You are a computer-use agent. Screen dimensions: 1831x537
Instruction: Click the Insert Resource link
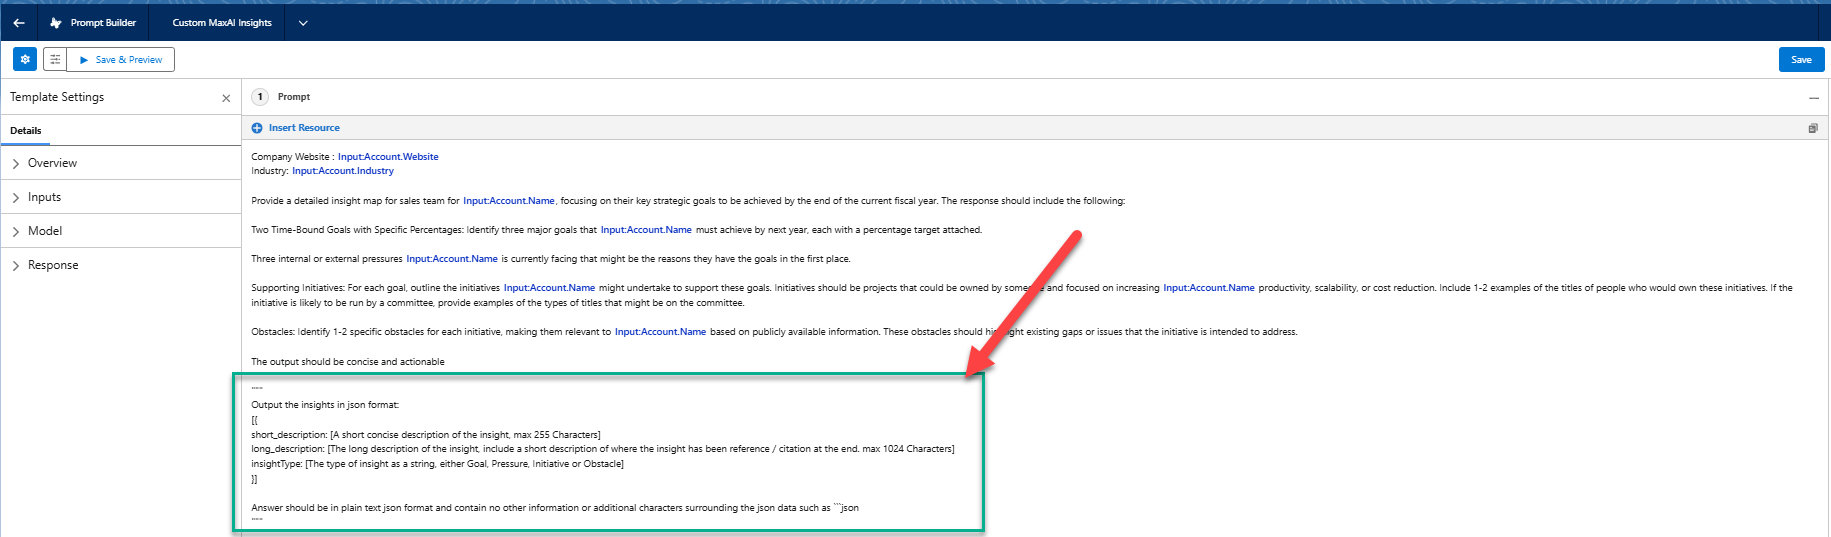pos(304,128)
